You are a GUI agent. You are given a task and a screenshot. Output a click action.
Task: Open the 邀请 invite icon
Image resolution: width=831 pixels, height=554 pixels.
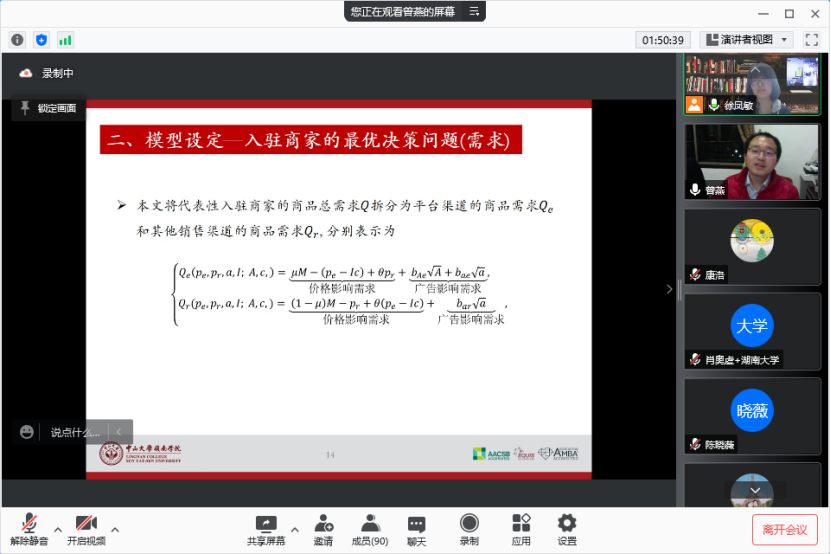(323, 530)
